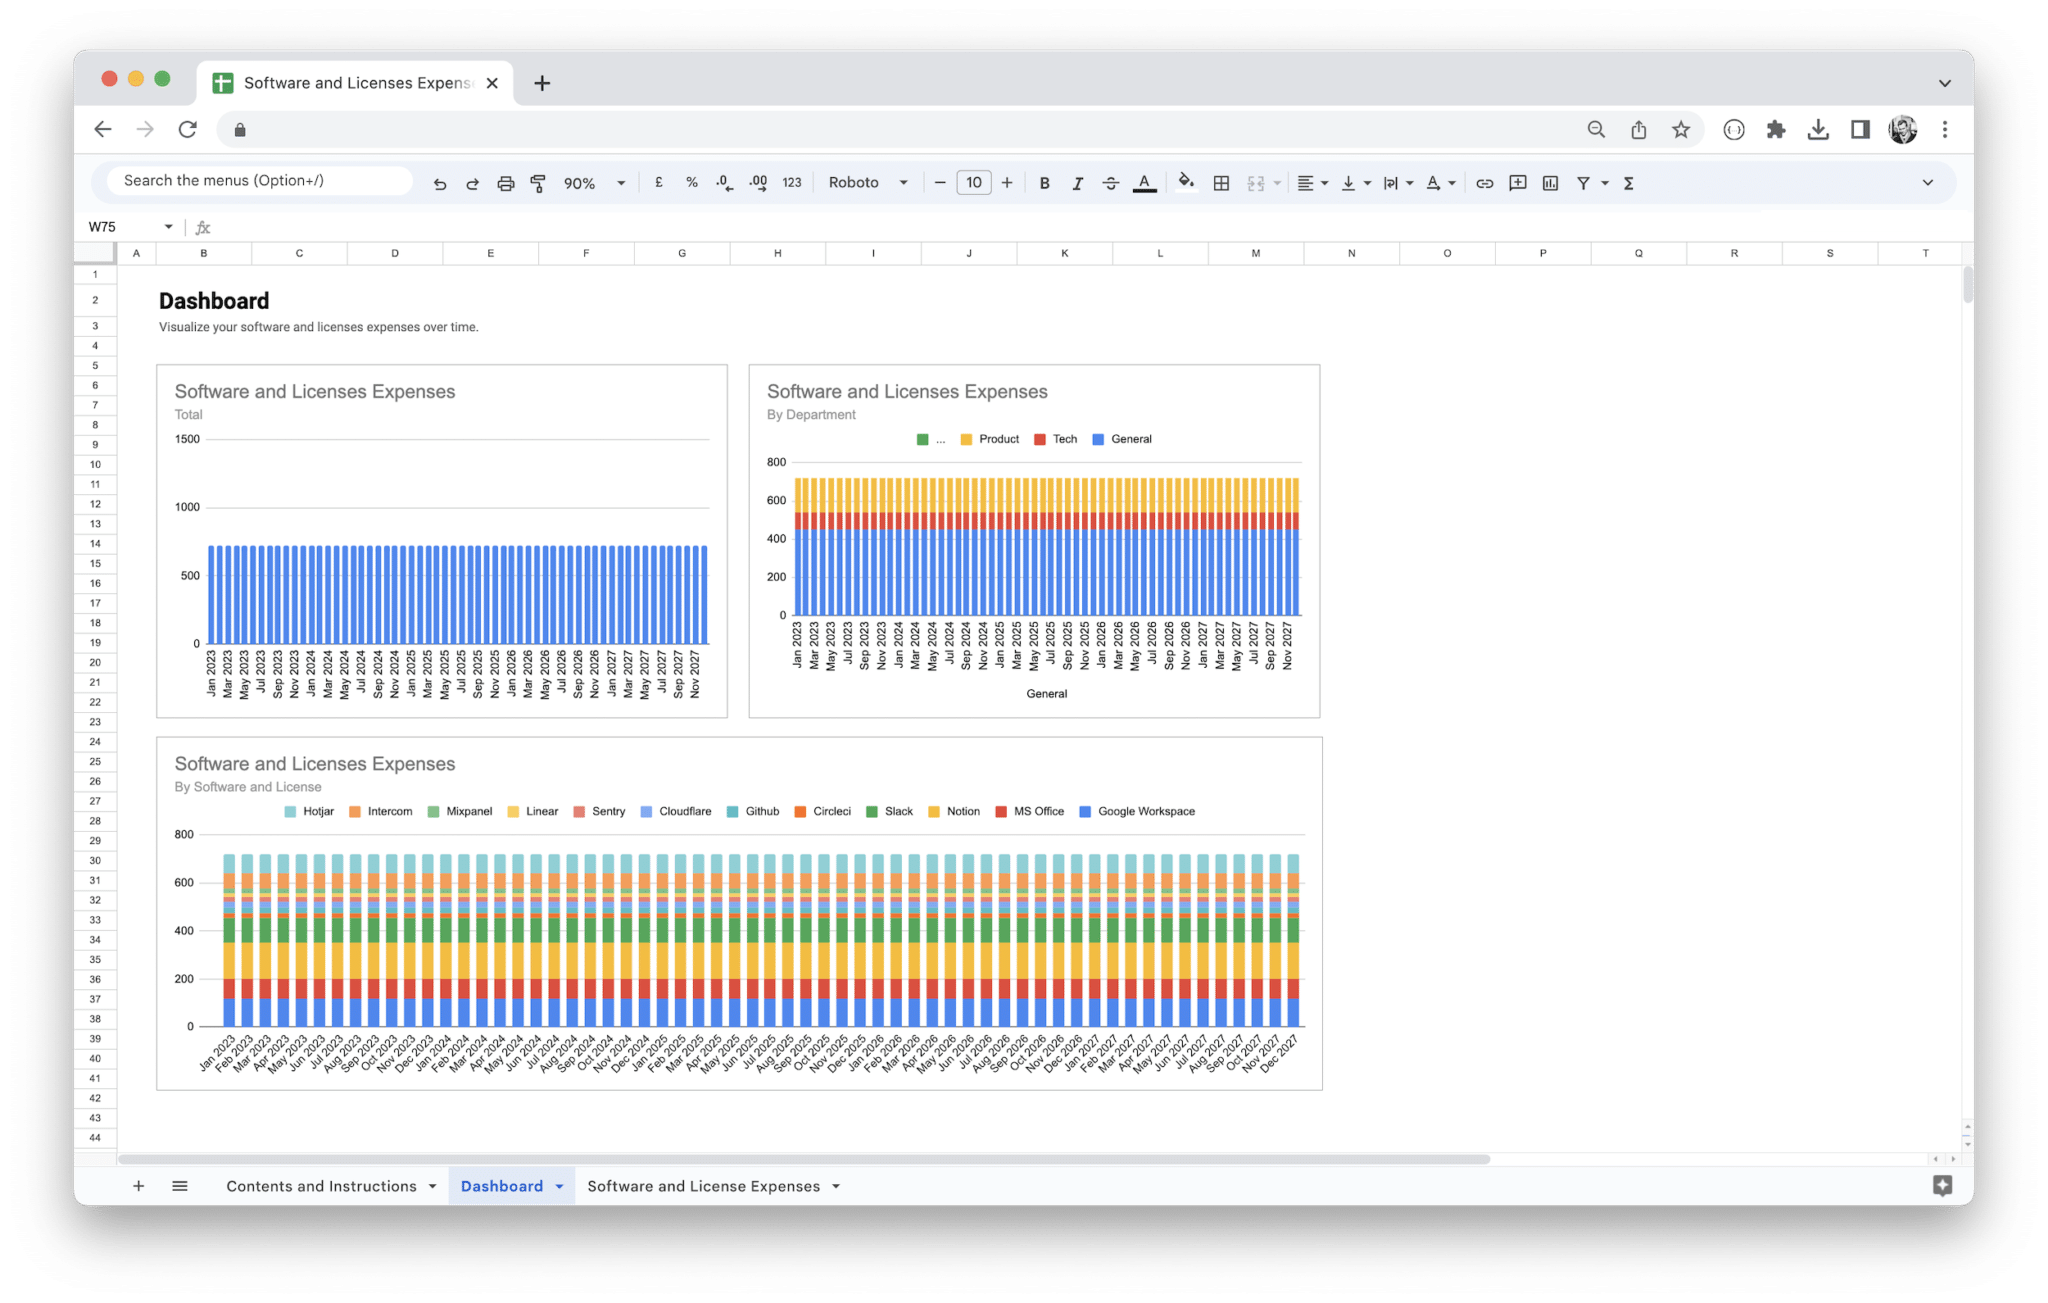Apply currency format with the £ icon

(659, 182)
